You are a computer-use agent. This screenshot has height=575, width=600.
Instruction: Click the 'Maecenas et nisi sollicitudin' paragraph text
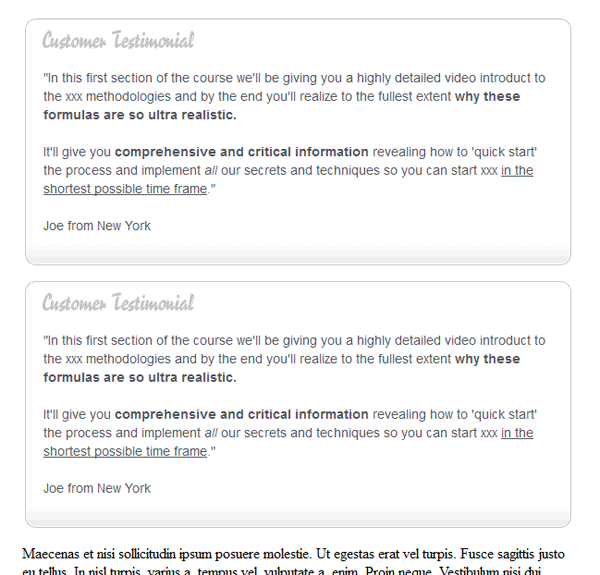point(293,562)
